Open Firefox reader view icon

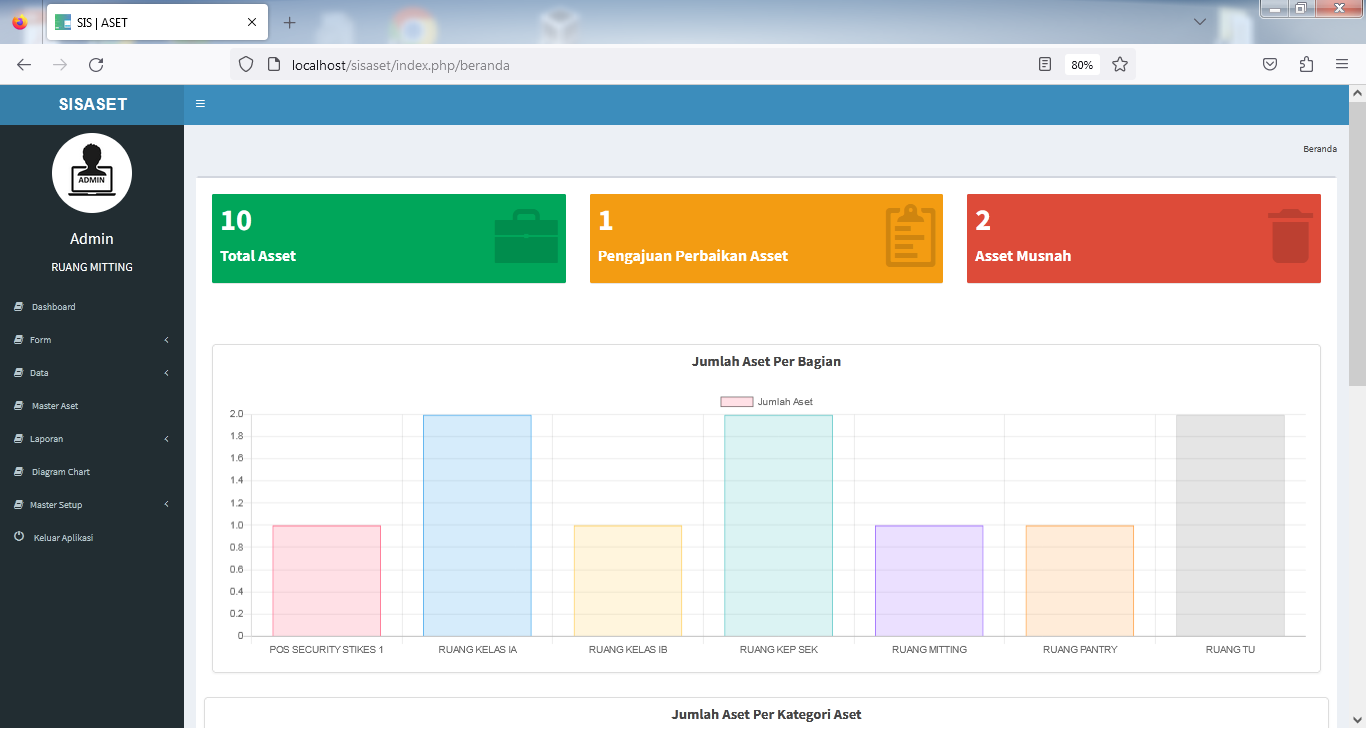coord(1045,65)
